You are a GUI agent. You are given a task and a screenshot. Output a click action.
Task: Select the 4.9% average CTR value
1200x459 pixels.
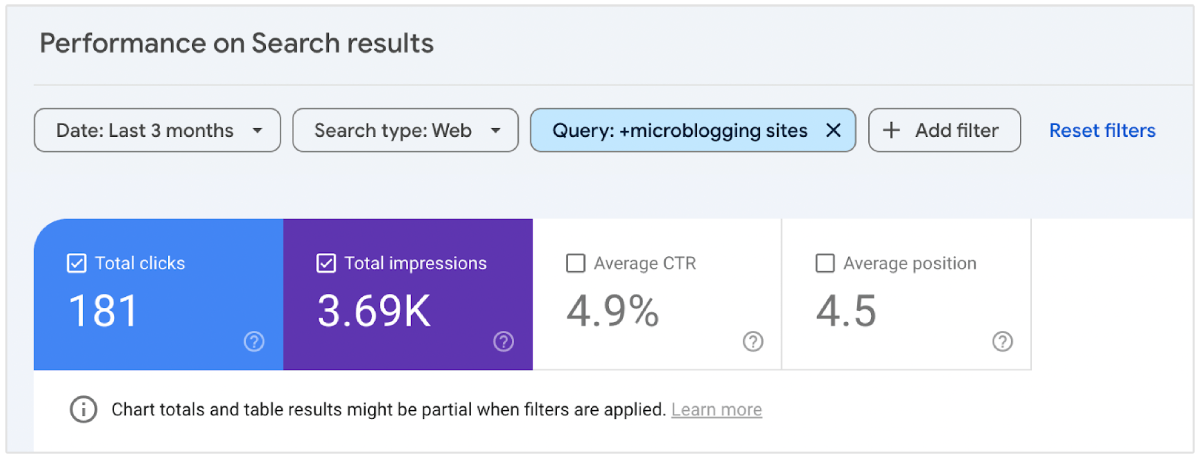[612, 311]
